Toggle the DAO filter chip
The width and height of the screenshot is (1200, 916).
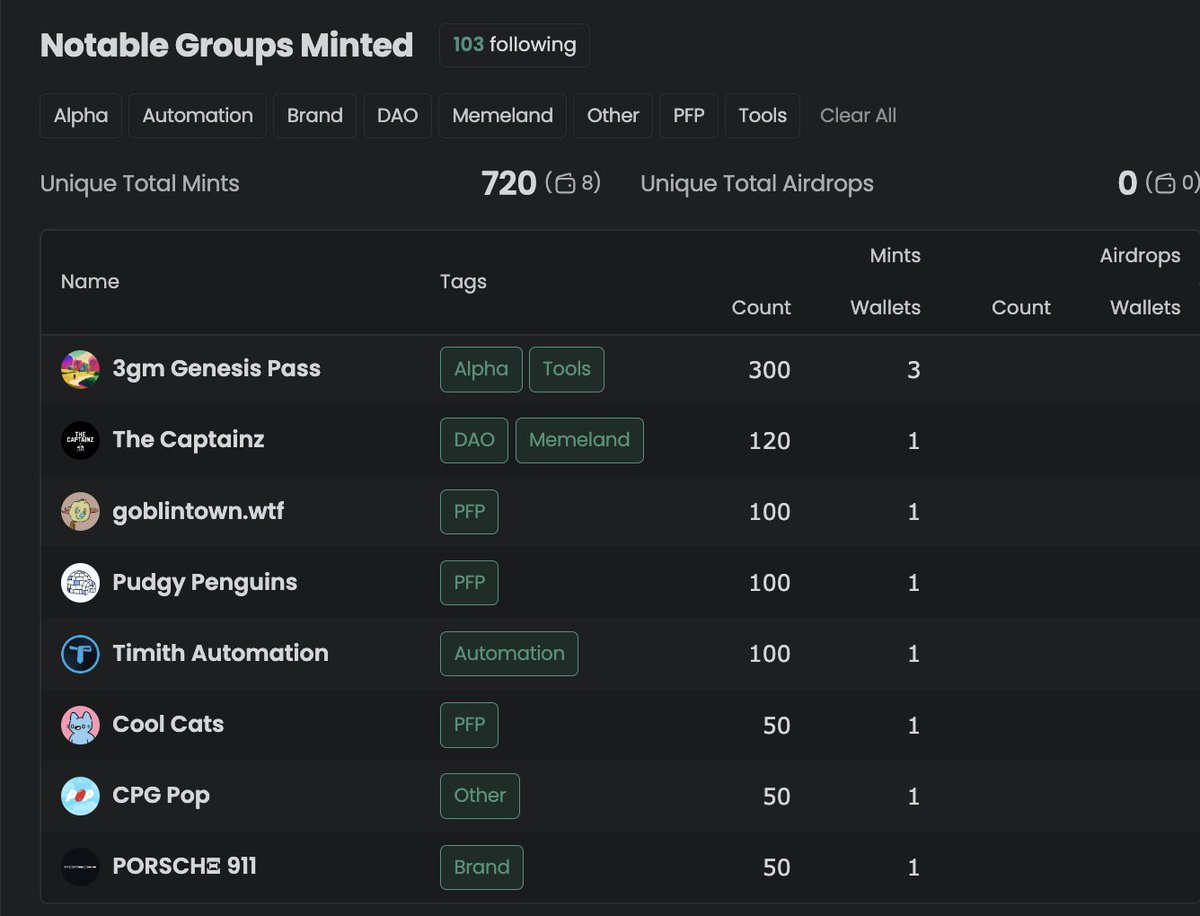pyautogui.click(x=397, y=115)
